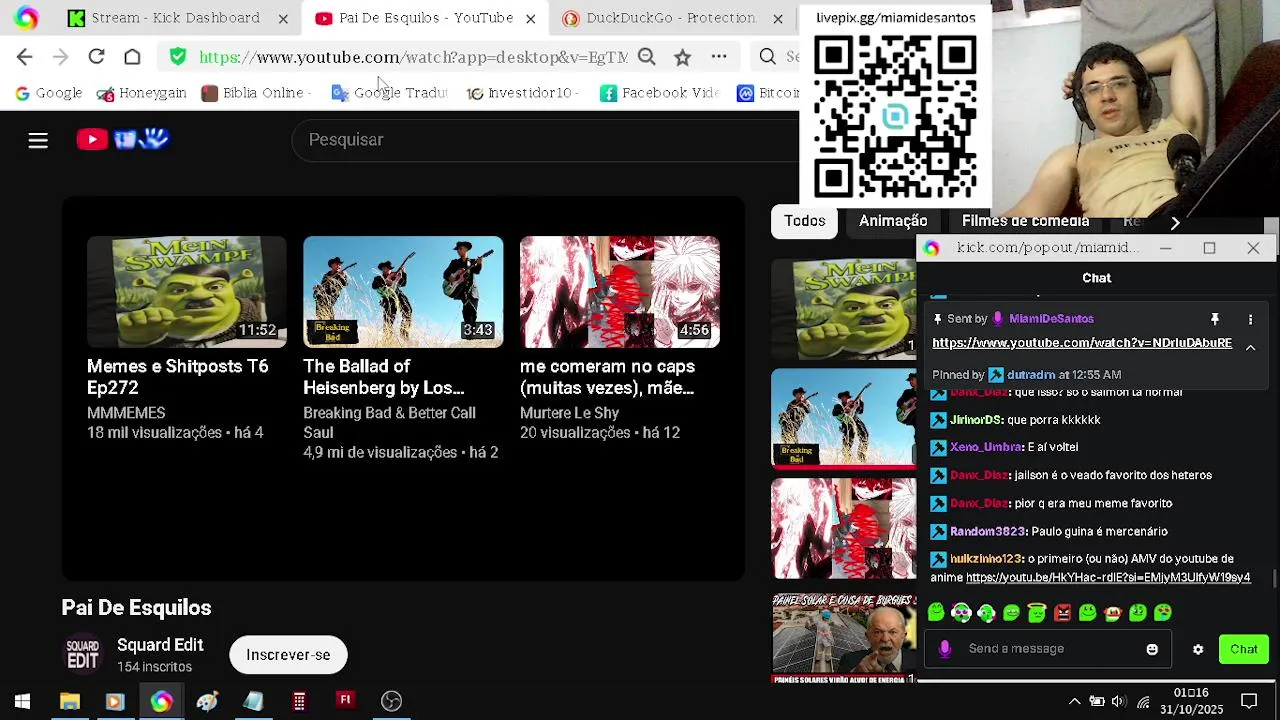1280x720 pixels.
Task: Open the solar panel sidebar video thumbnail
Action: click(843, 637)
